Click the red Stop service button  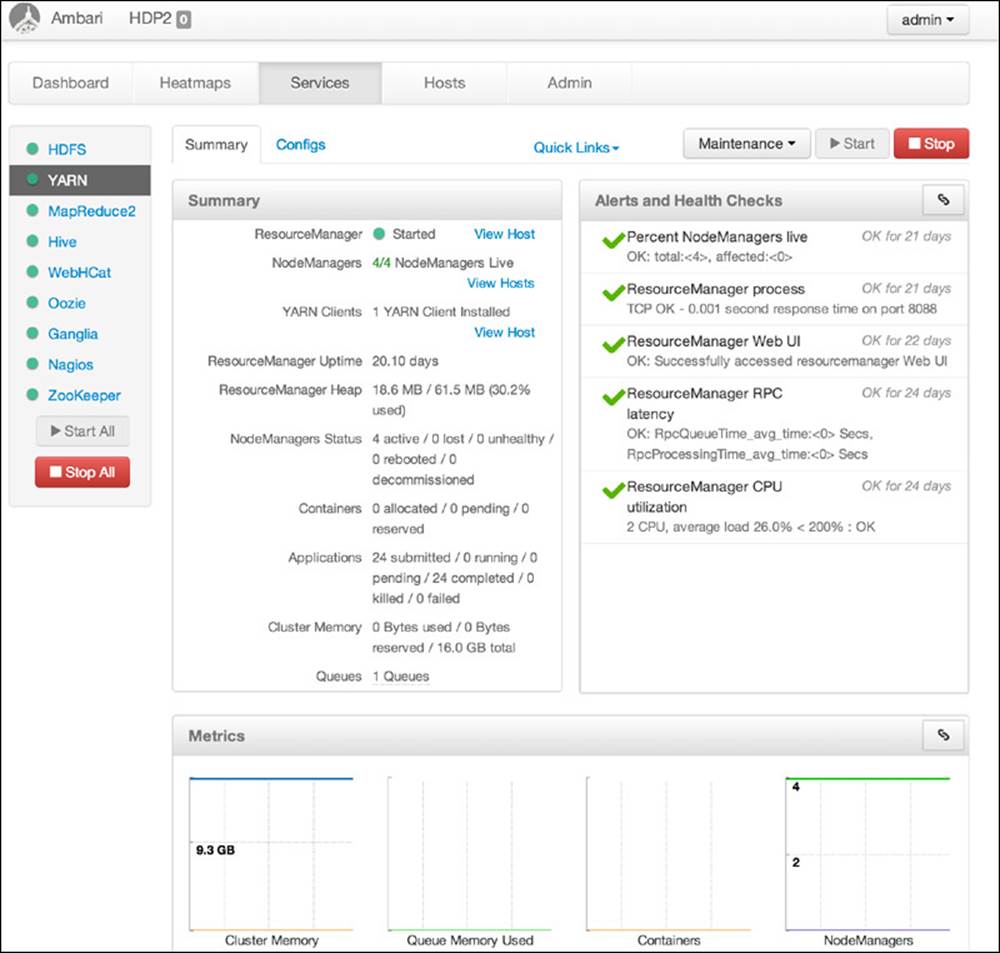pyautogui.click(x=931, y=144)
